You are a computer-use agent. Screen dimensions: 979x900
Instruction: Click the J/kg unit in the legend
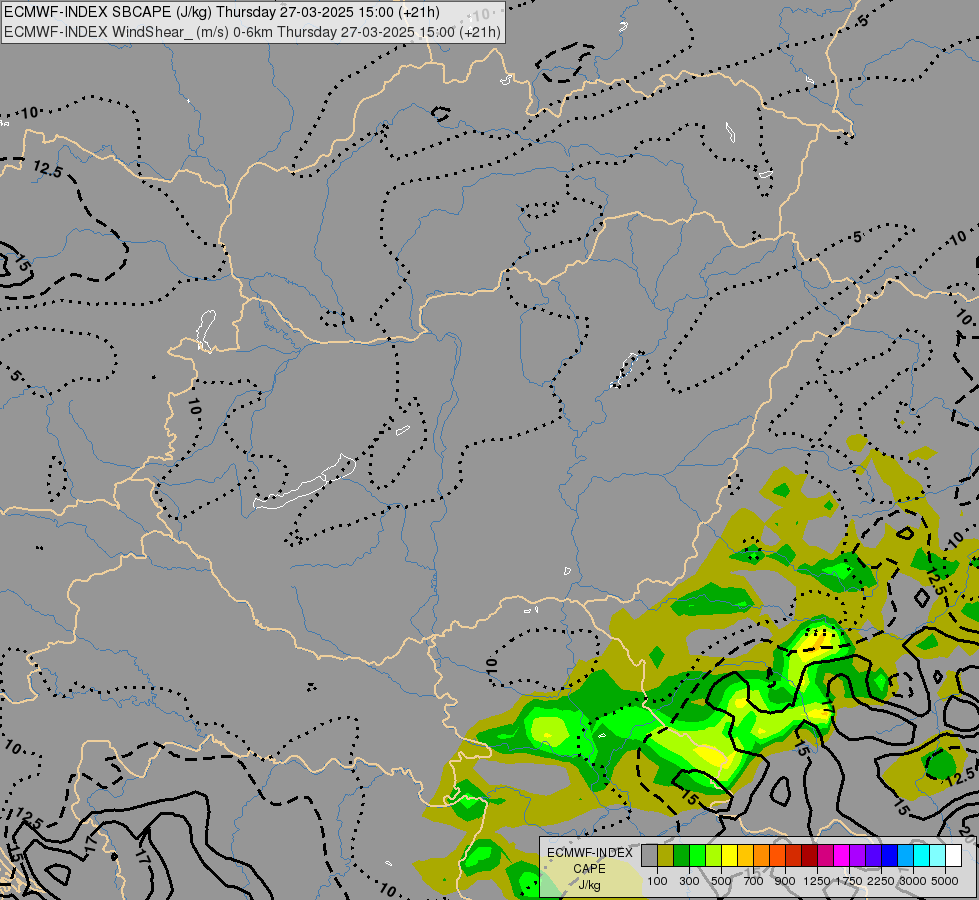[589, 886]
